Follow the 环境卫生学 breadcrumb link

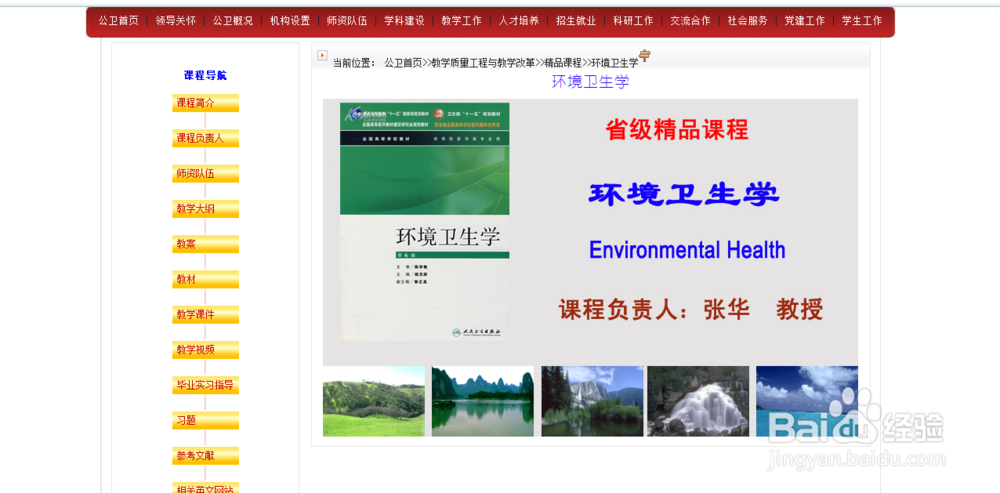615,63
